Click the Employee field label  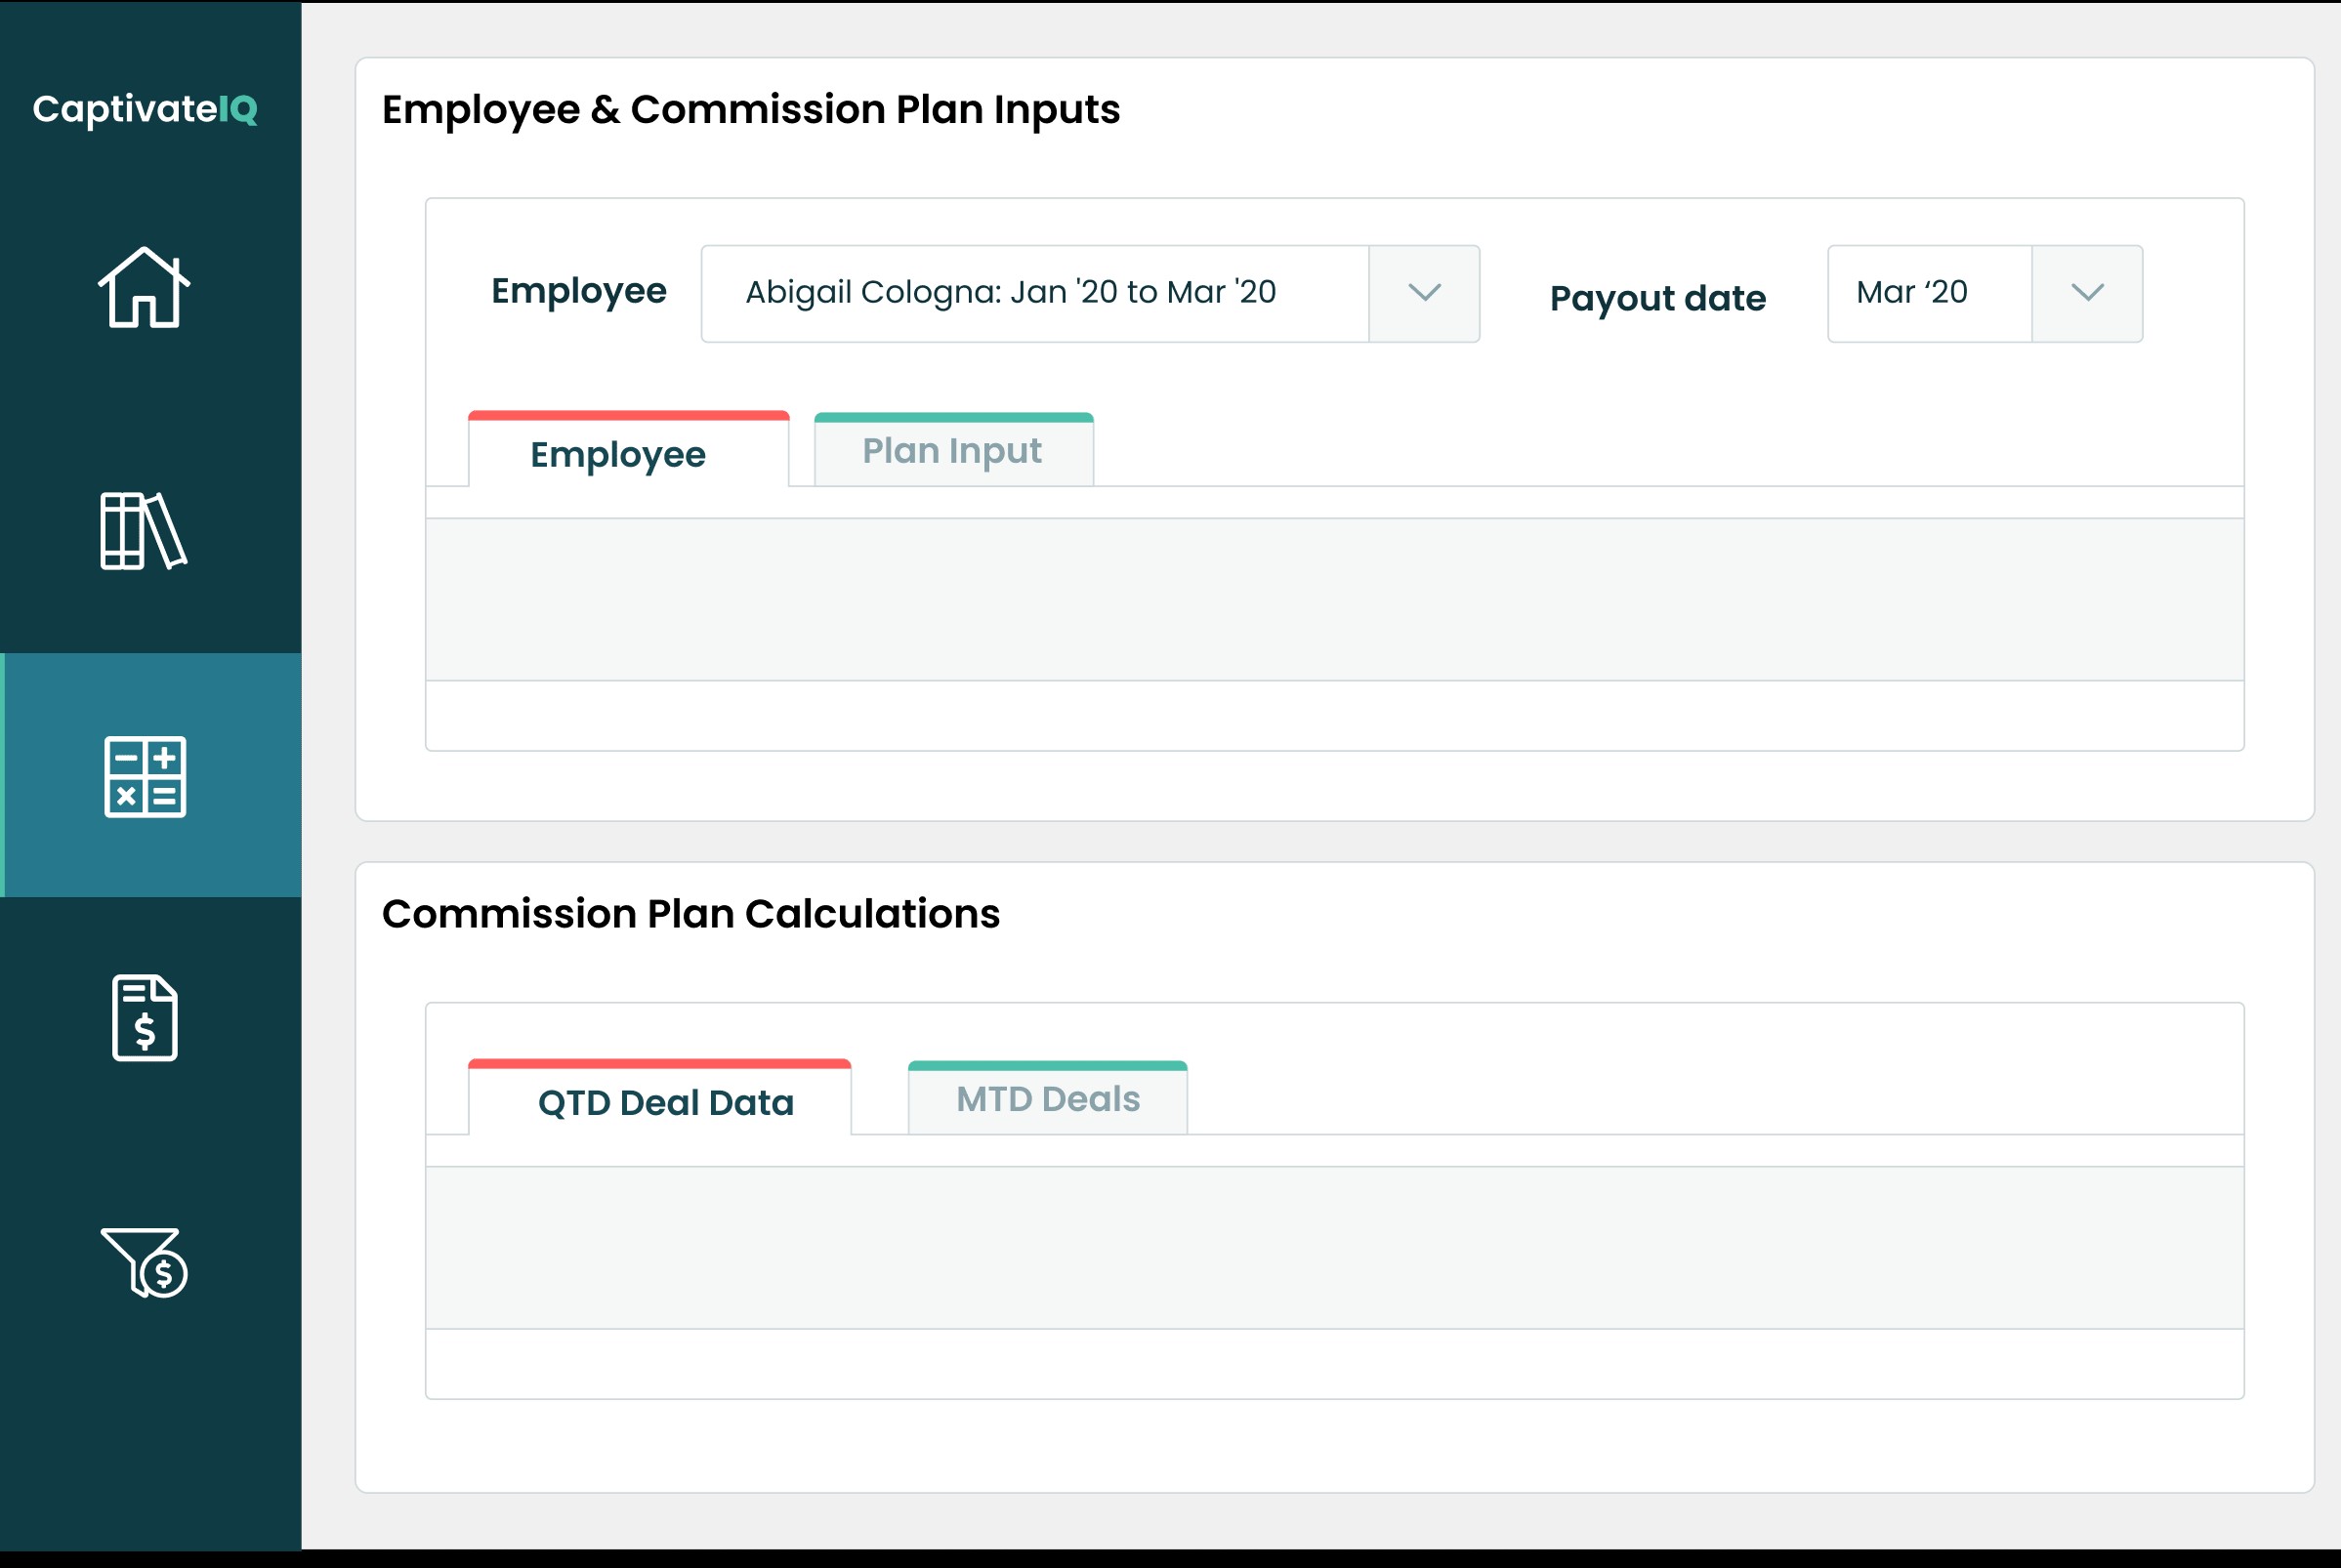coord(578,291)
